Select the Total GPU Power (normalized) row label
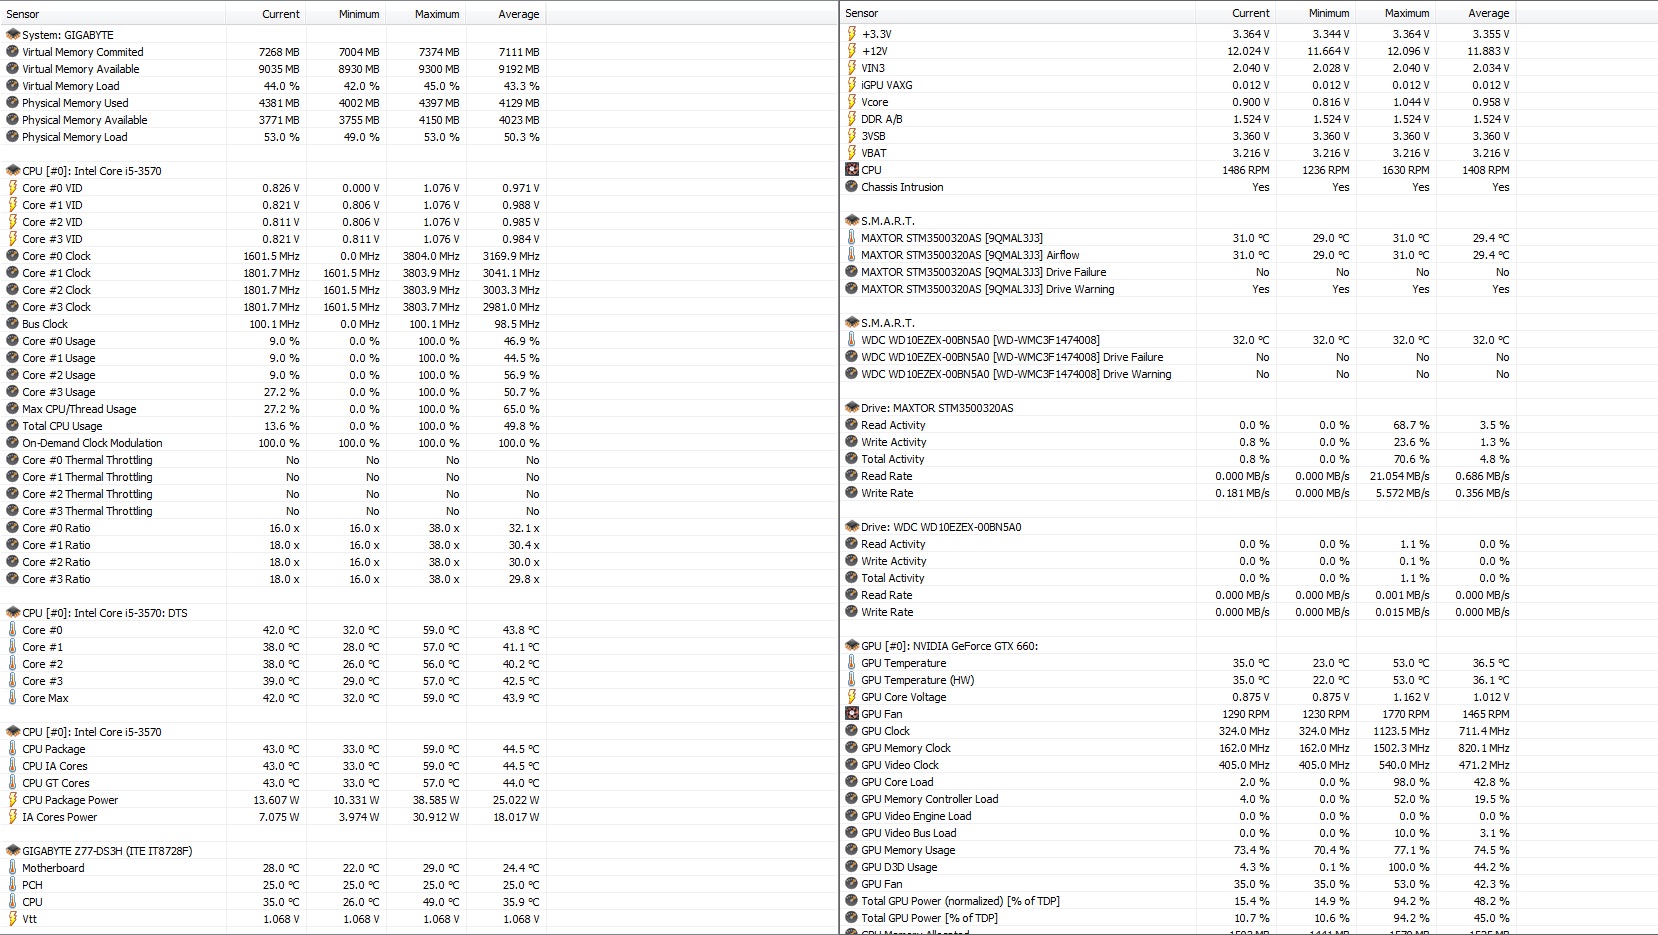The image size is (1658, 935). [x=960, y=901]
